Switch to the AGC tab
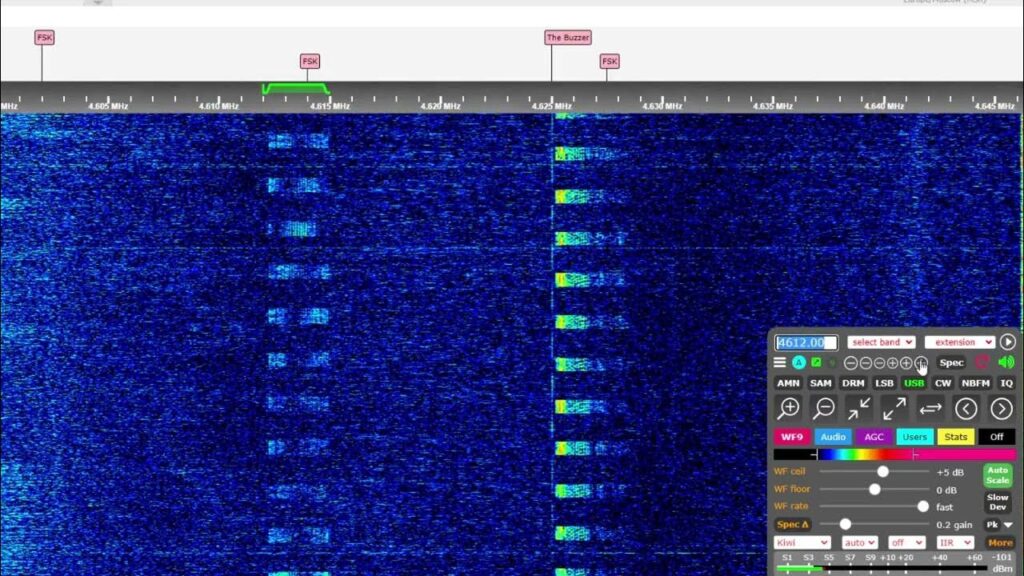 [x=874, y=437]
